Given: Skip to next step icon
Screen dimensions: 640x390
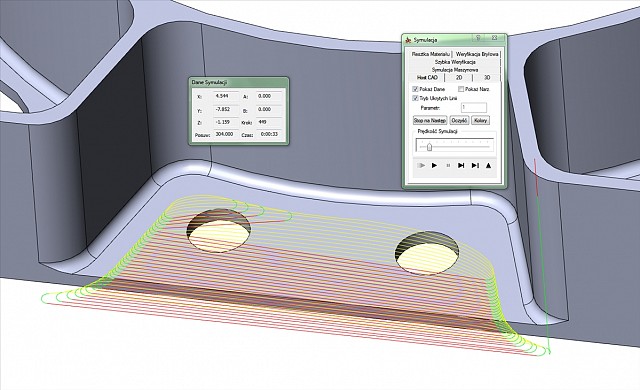Looking at the screenshot, I should coord(461,166).
